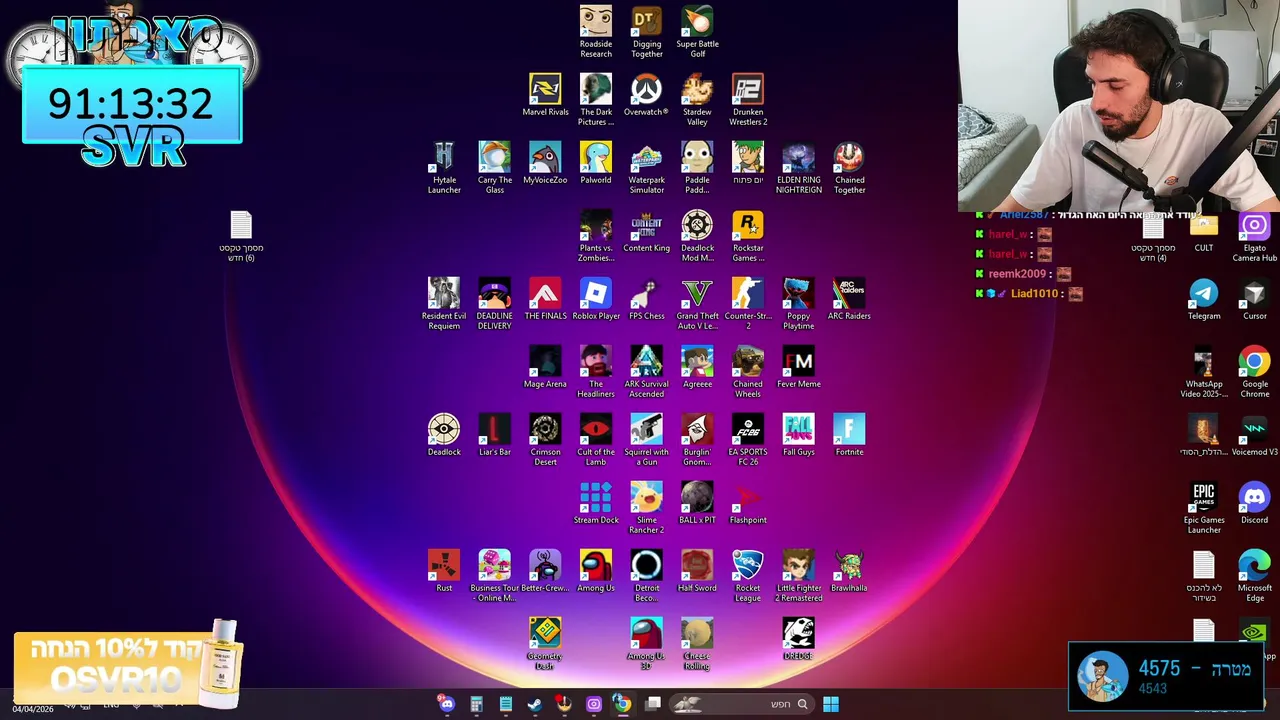Open the Voicemod V3 shortcut
1280x720 pixels.
[1255, 435]
